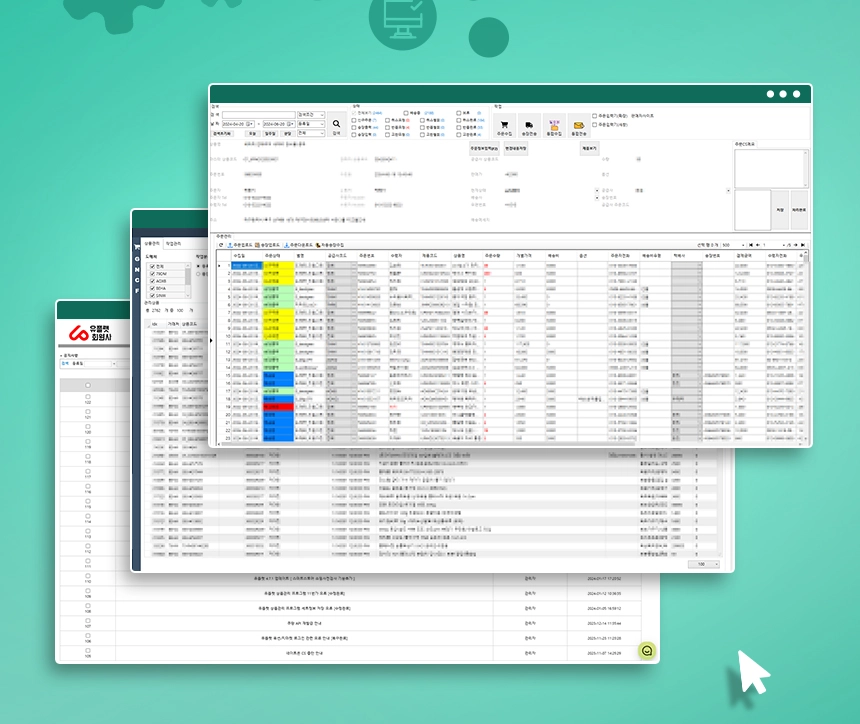Open the dropdown below the date type dropdown
860x724 pixels.
tap(311, 133)
